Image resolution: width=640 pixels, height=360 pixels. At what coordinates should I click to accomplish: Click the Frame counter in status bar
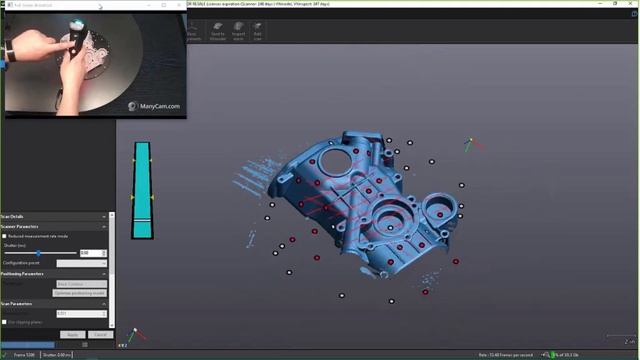[x=24, y=355]
